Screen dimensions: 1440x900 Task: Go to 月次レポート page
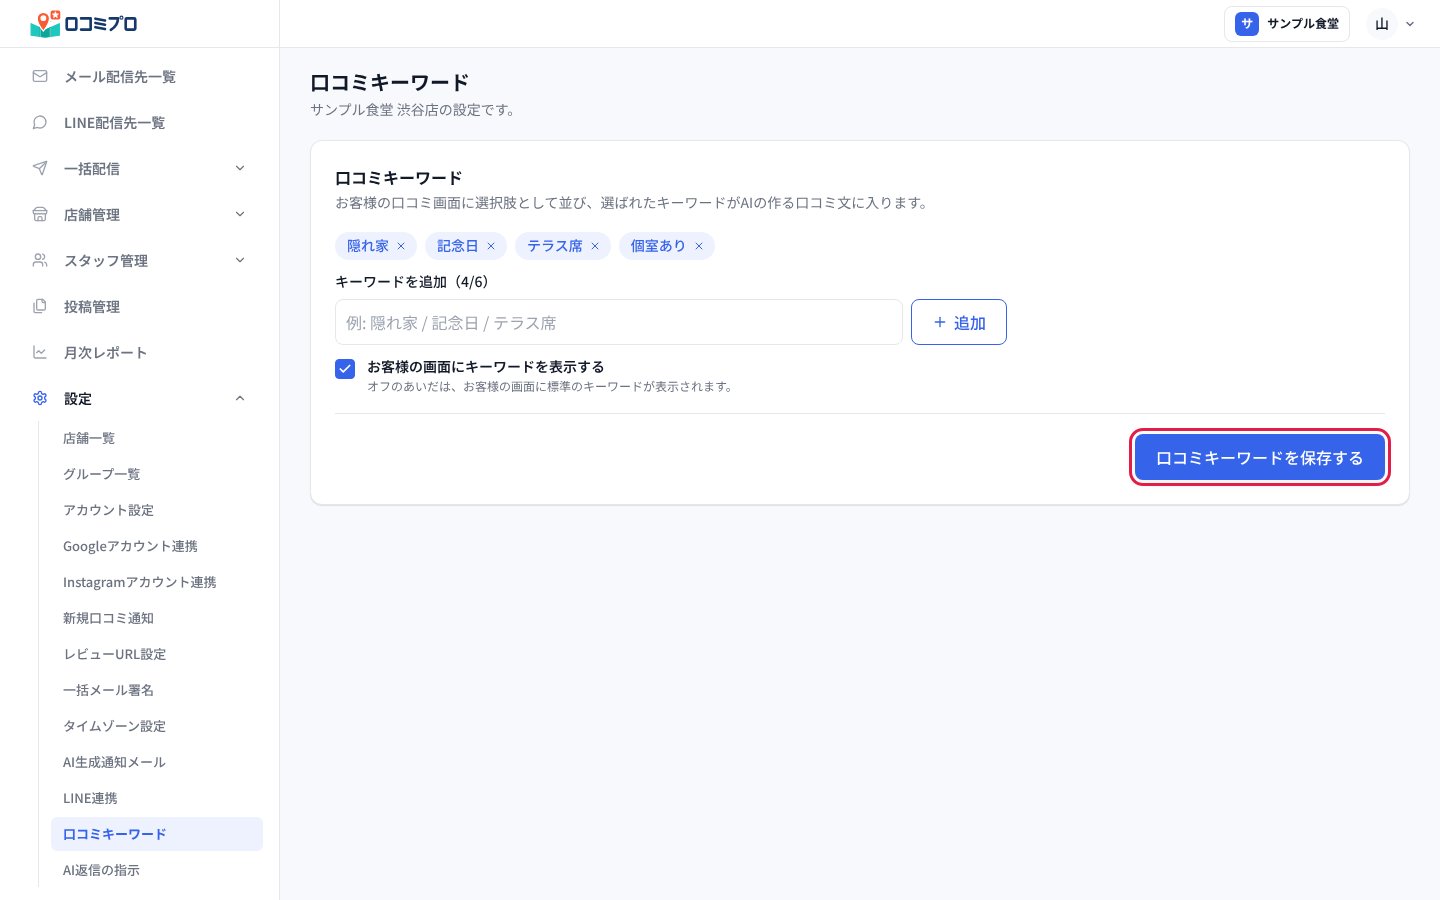140,352
